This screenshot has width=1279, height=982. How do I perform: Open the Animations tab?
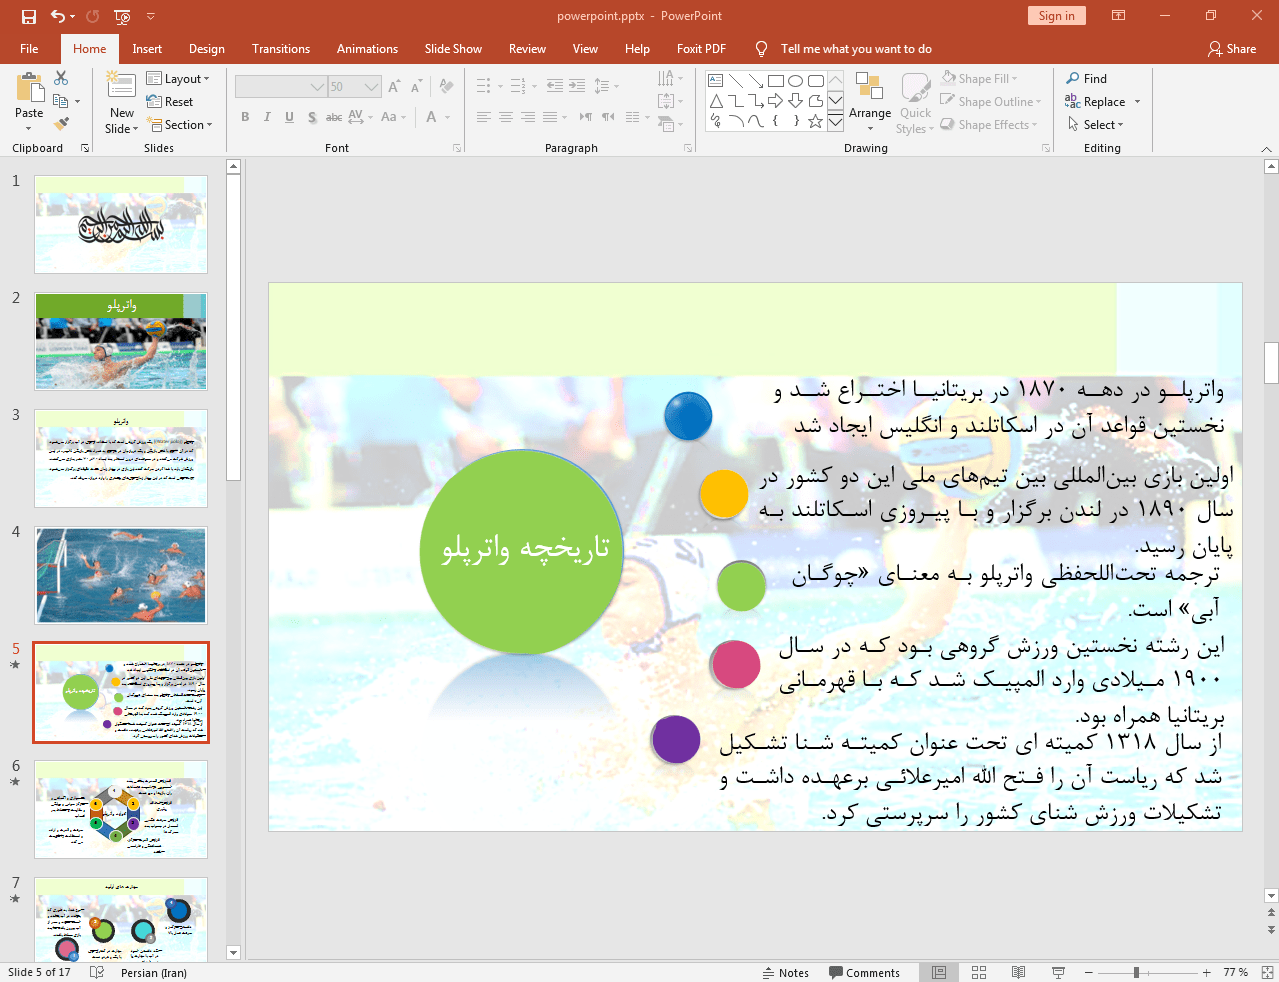(367, 49)
